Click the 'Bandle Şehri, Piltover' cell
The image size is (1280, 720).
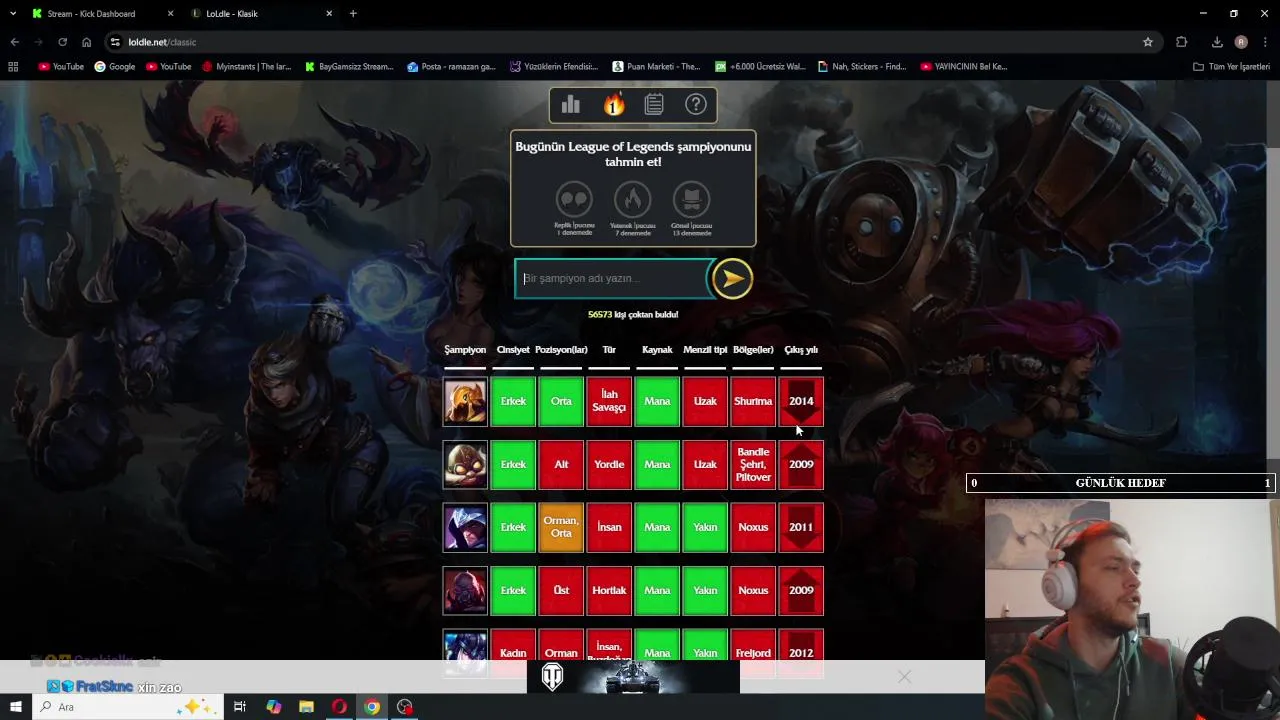pyautogui.click(x=753, y=465)
